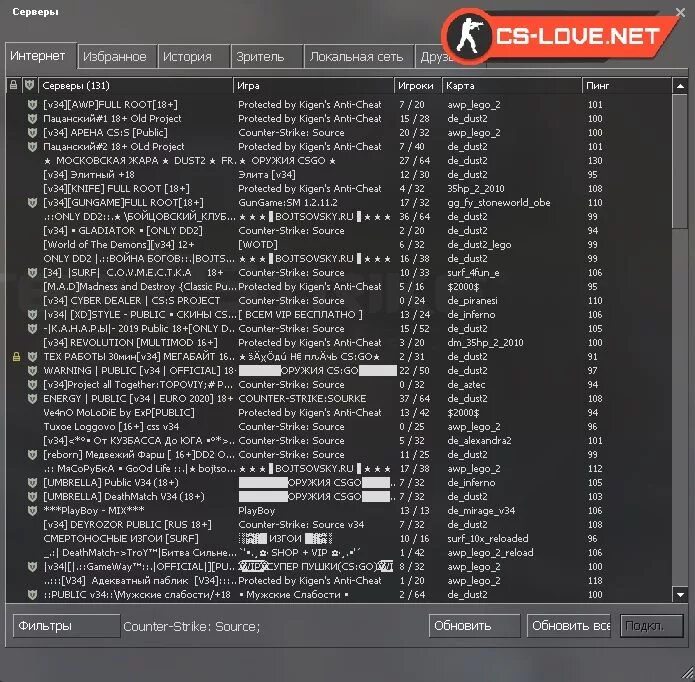Click shield icon beside [reborn] Медвежий Фарш
695x682 pixels.
pyautogui.click(x=32, y=455)
